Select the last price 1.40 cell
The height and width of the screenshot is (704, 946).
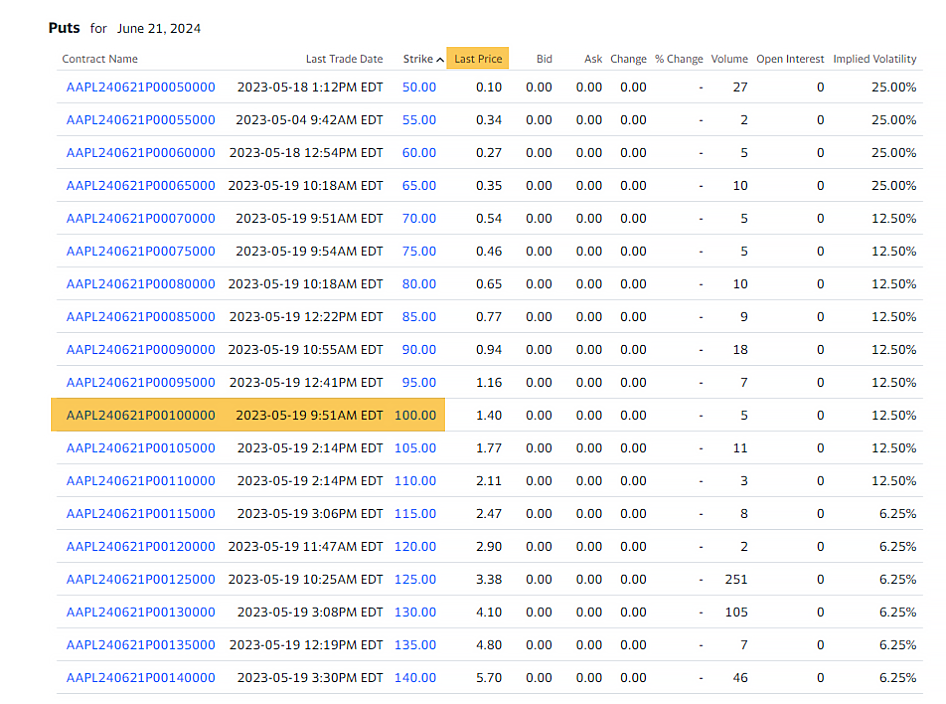(489, 415)
